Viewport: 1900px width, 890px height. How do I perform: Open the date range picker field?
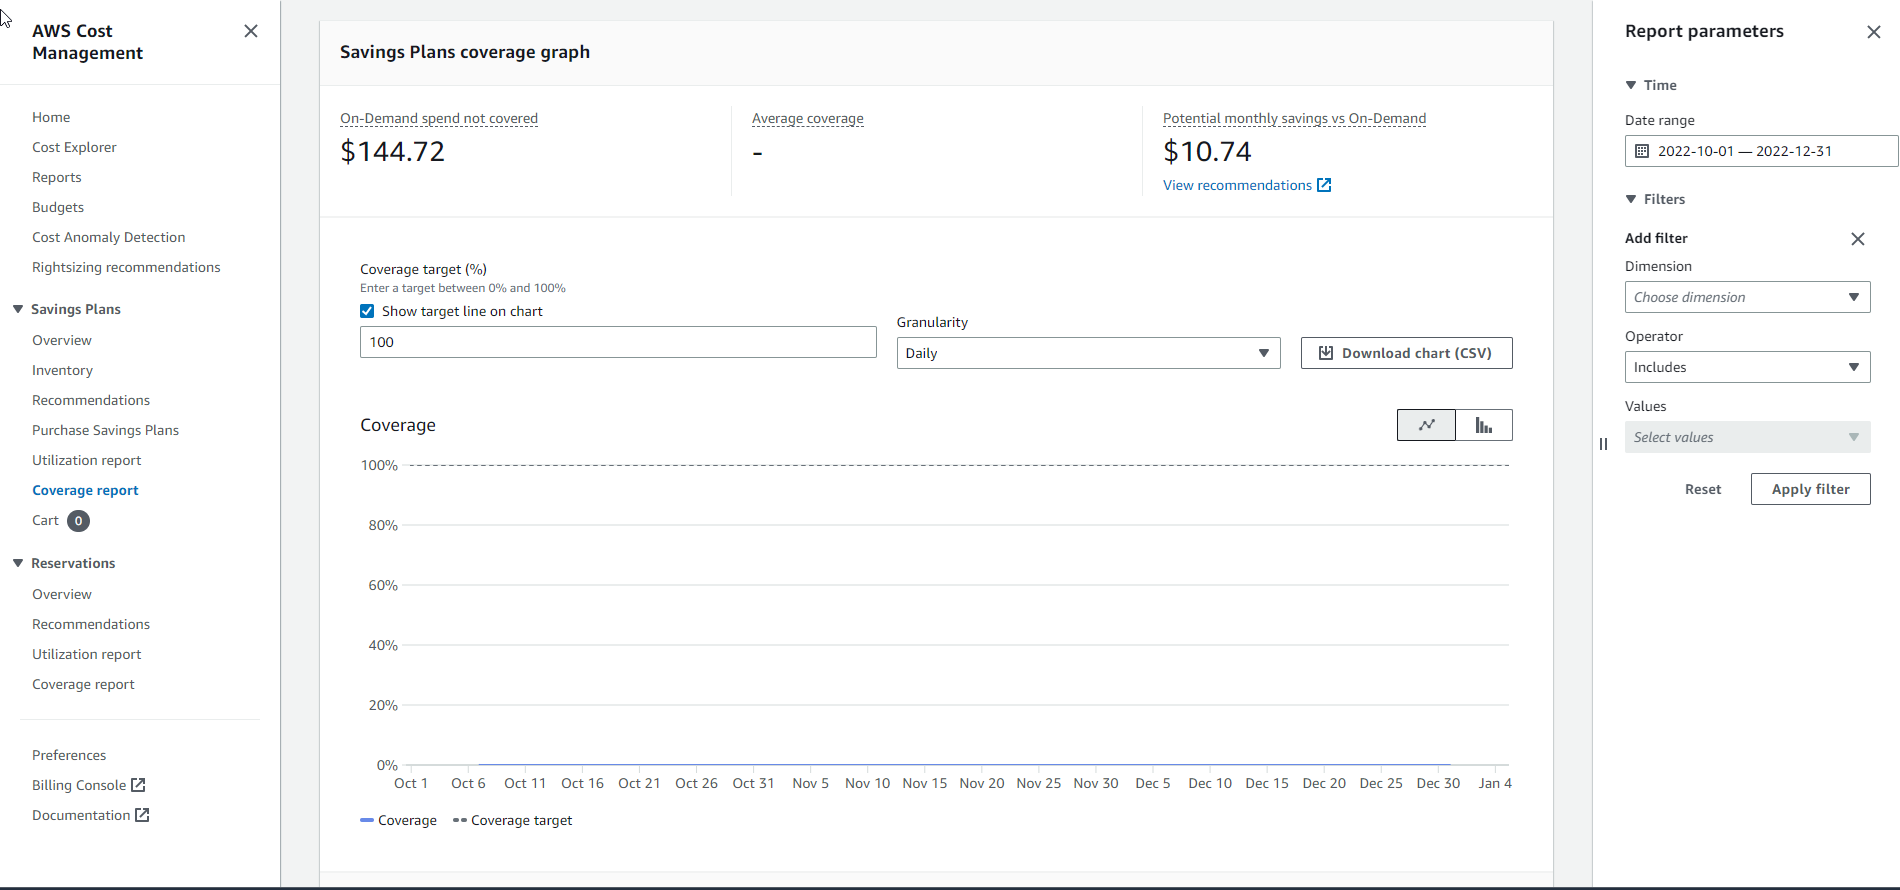pos(1761,151)
